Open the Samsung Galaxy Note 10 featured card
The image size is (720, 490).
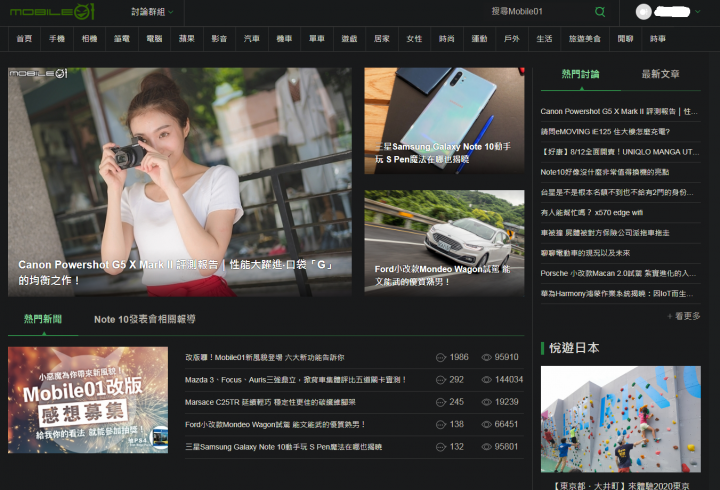[444, 121]
